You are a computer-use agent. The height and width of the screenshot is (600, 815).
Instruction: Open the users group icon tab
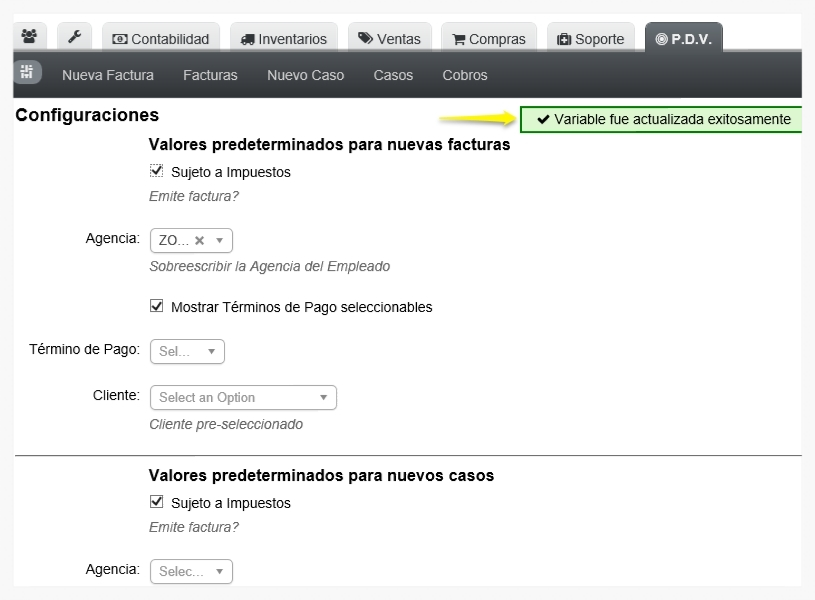[30, 37]
